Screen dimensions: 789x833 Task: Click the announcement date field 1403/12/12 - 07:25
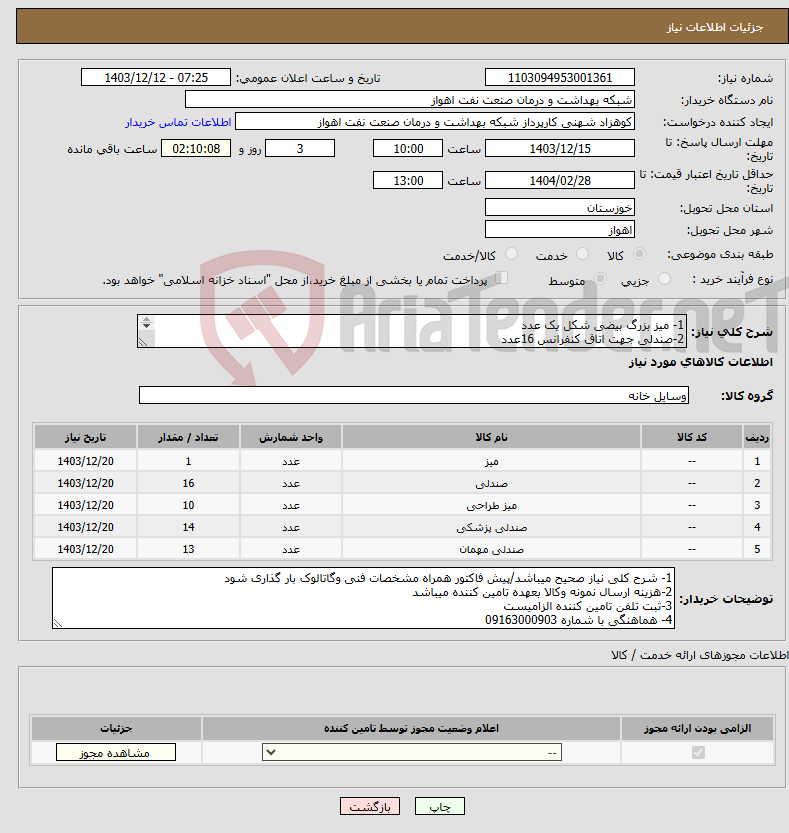coord(156,78)
